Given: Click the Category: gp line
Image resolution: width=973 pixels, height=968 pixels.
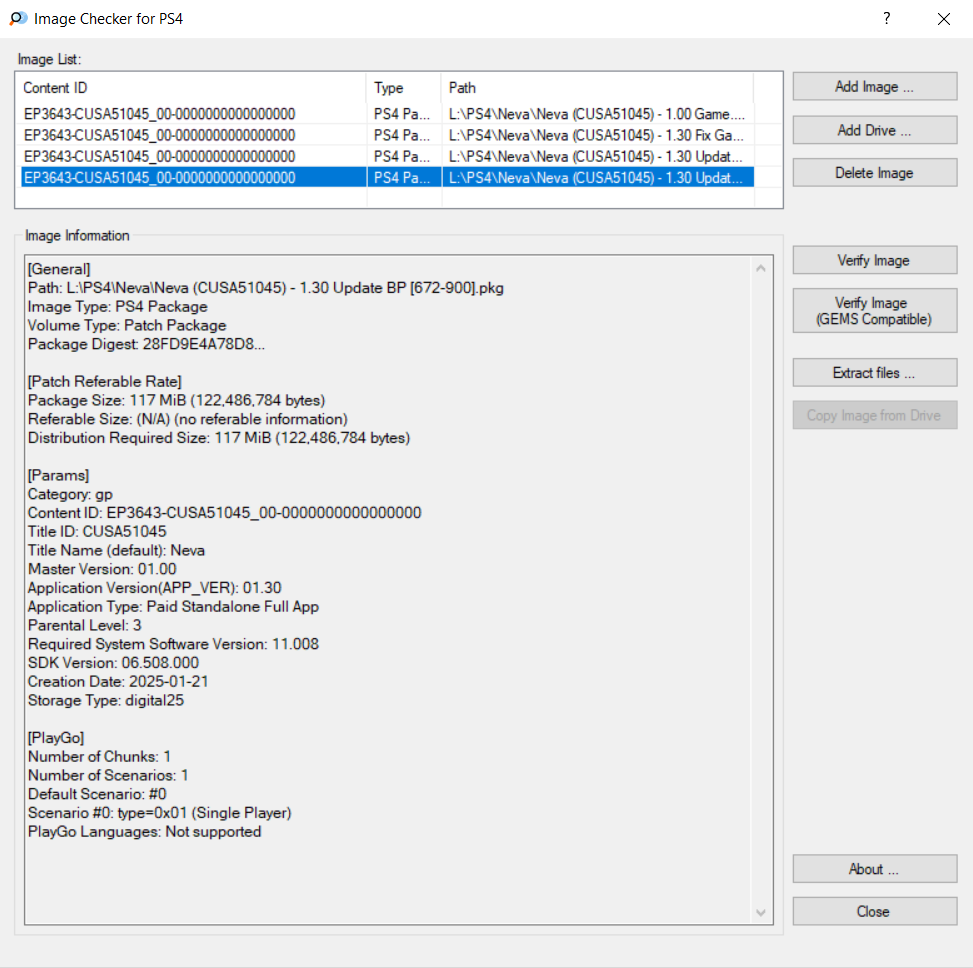Looking at the screenshot, I should pyautogui.click(x=71, y=495).
